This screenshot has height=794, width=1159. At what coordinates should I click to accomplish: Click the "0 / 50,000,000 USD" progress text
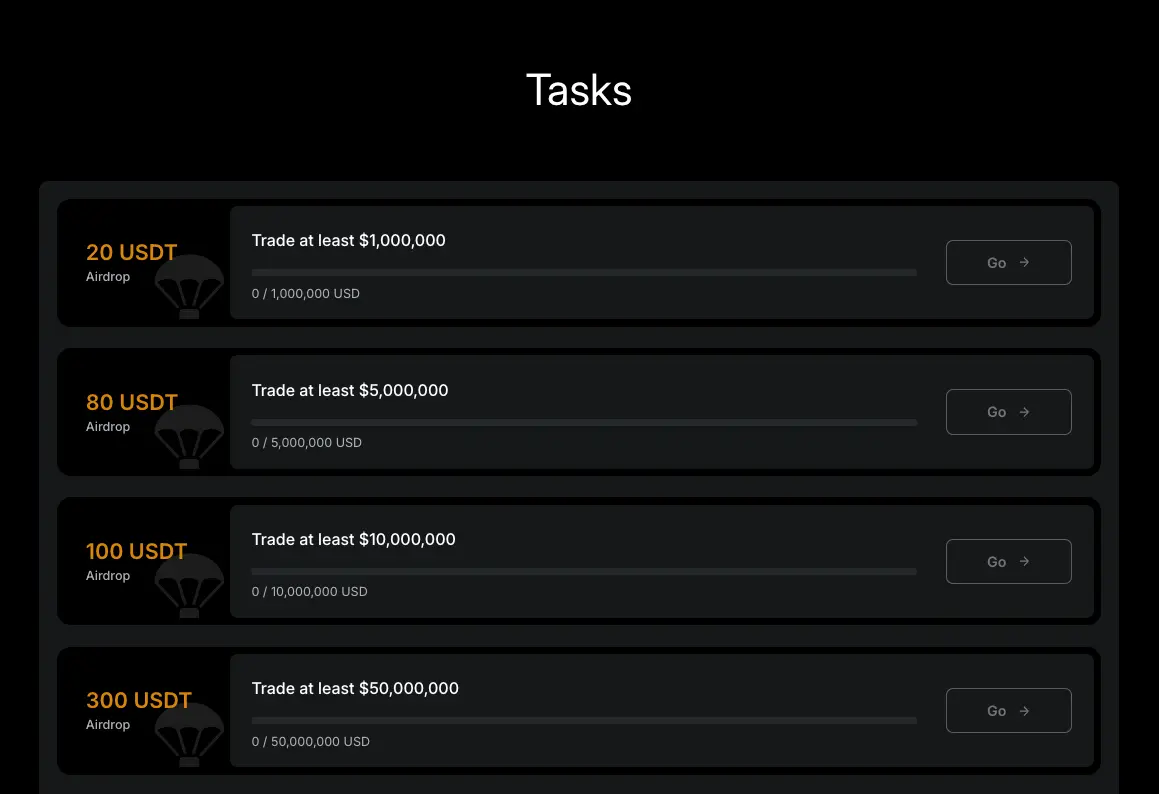pos(311,742)
